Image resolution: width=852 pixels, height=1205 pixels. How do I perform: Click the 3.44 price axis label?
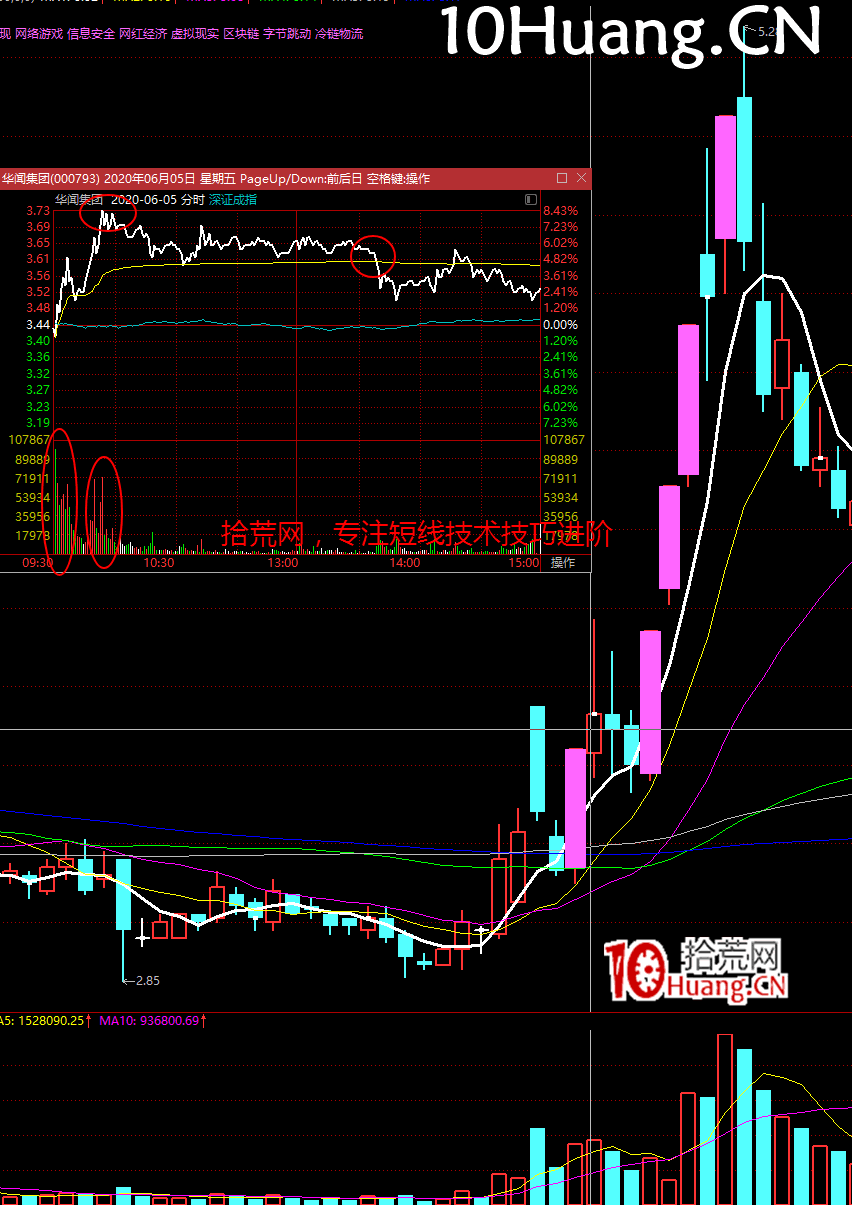(x=38, y=325)
